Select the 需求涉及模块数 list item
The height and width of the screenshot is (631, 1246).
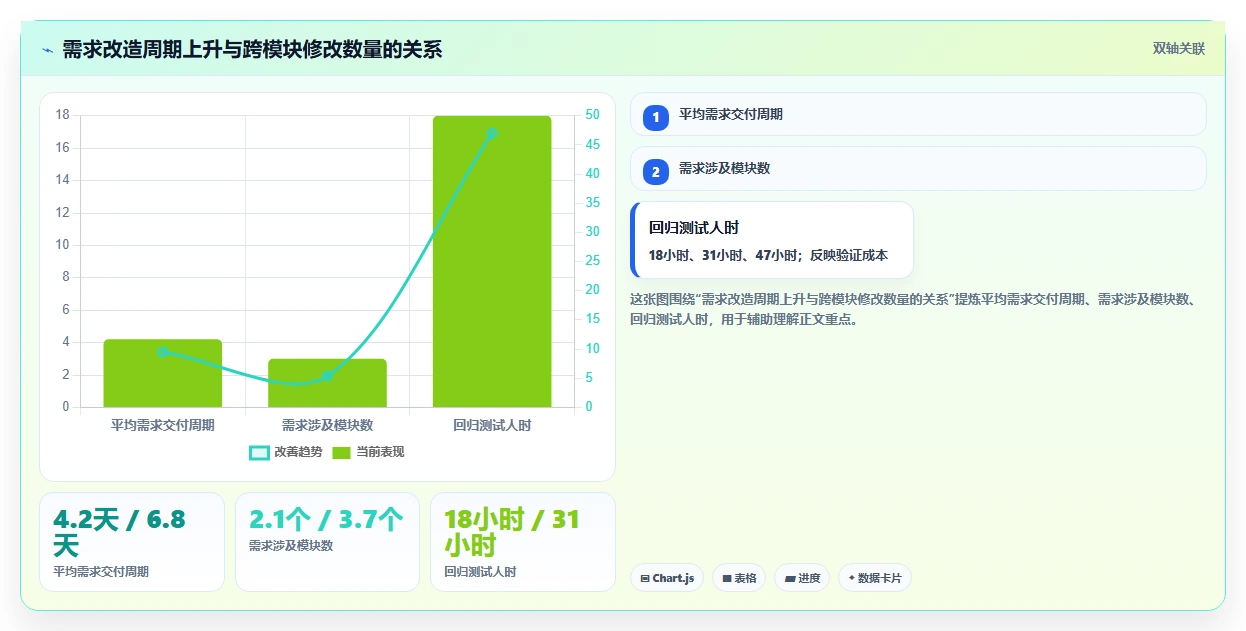coord(918,168)
